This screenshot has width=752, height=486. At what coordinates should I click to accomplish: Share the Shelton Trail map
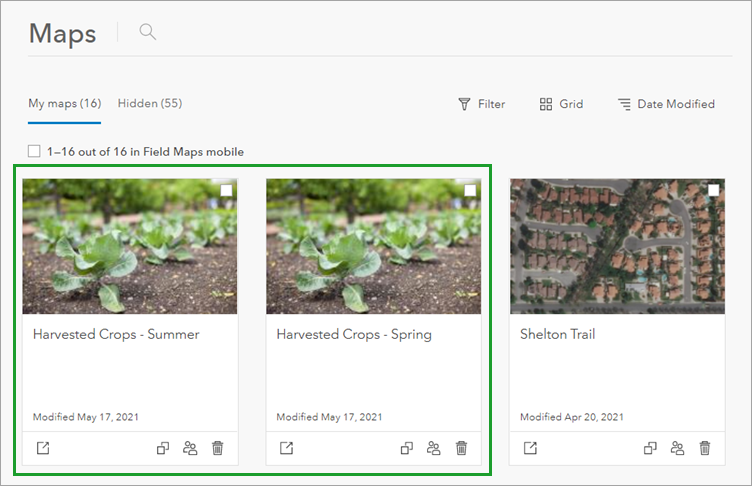point(677,448)
